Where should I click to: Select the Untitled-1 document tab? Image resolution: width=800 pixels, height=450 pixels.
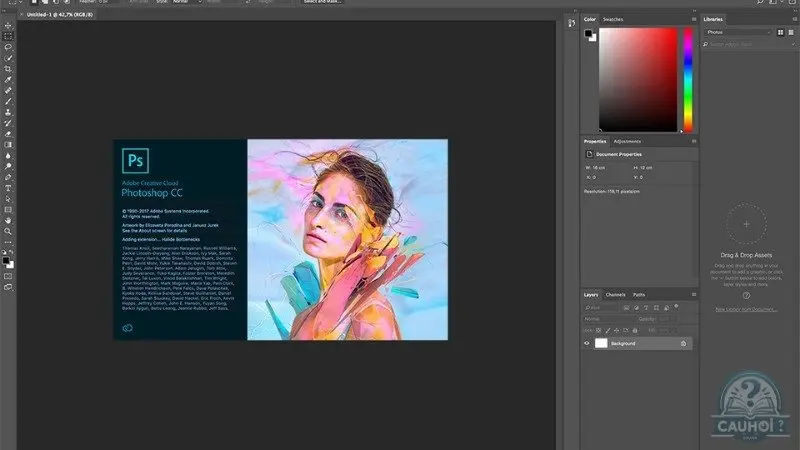point(60,15)
